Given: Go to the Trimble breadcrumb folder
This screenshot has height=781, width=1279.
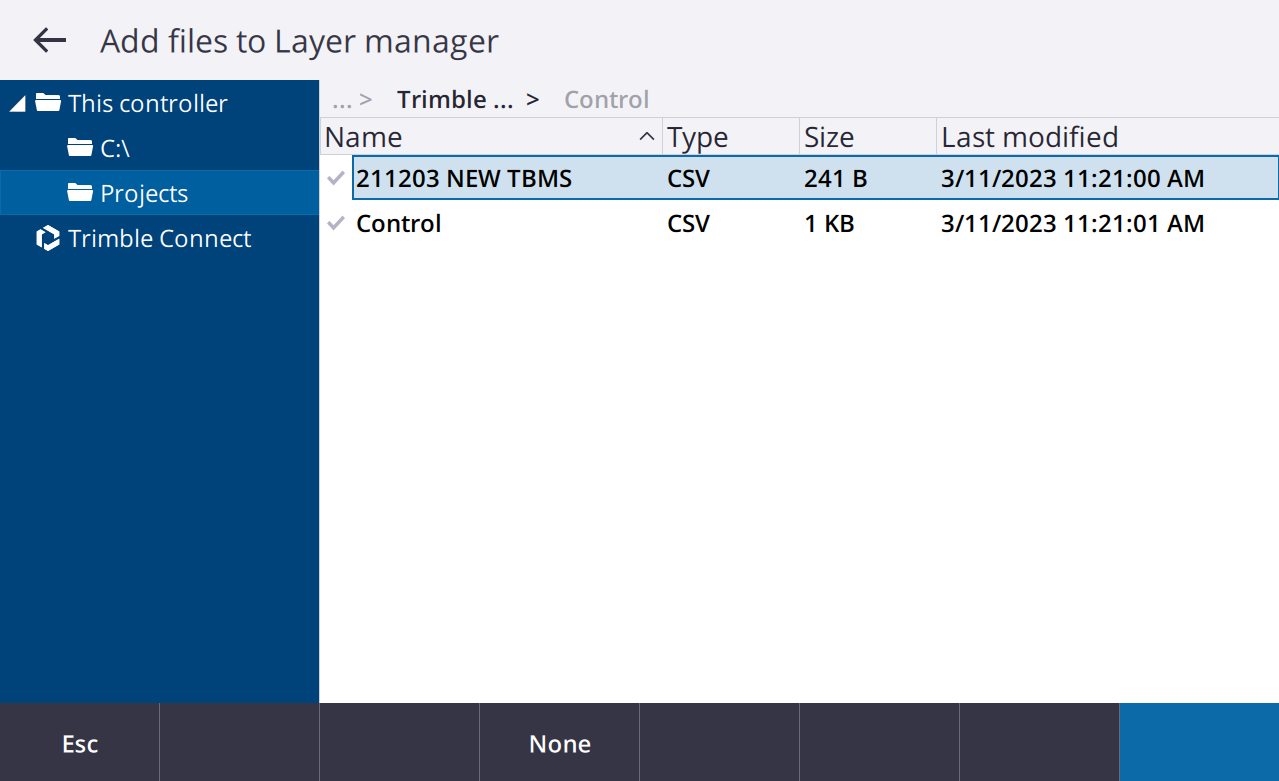Looking at the screenshot, I should [455, 100].
